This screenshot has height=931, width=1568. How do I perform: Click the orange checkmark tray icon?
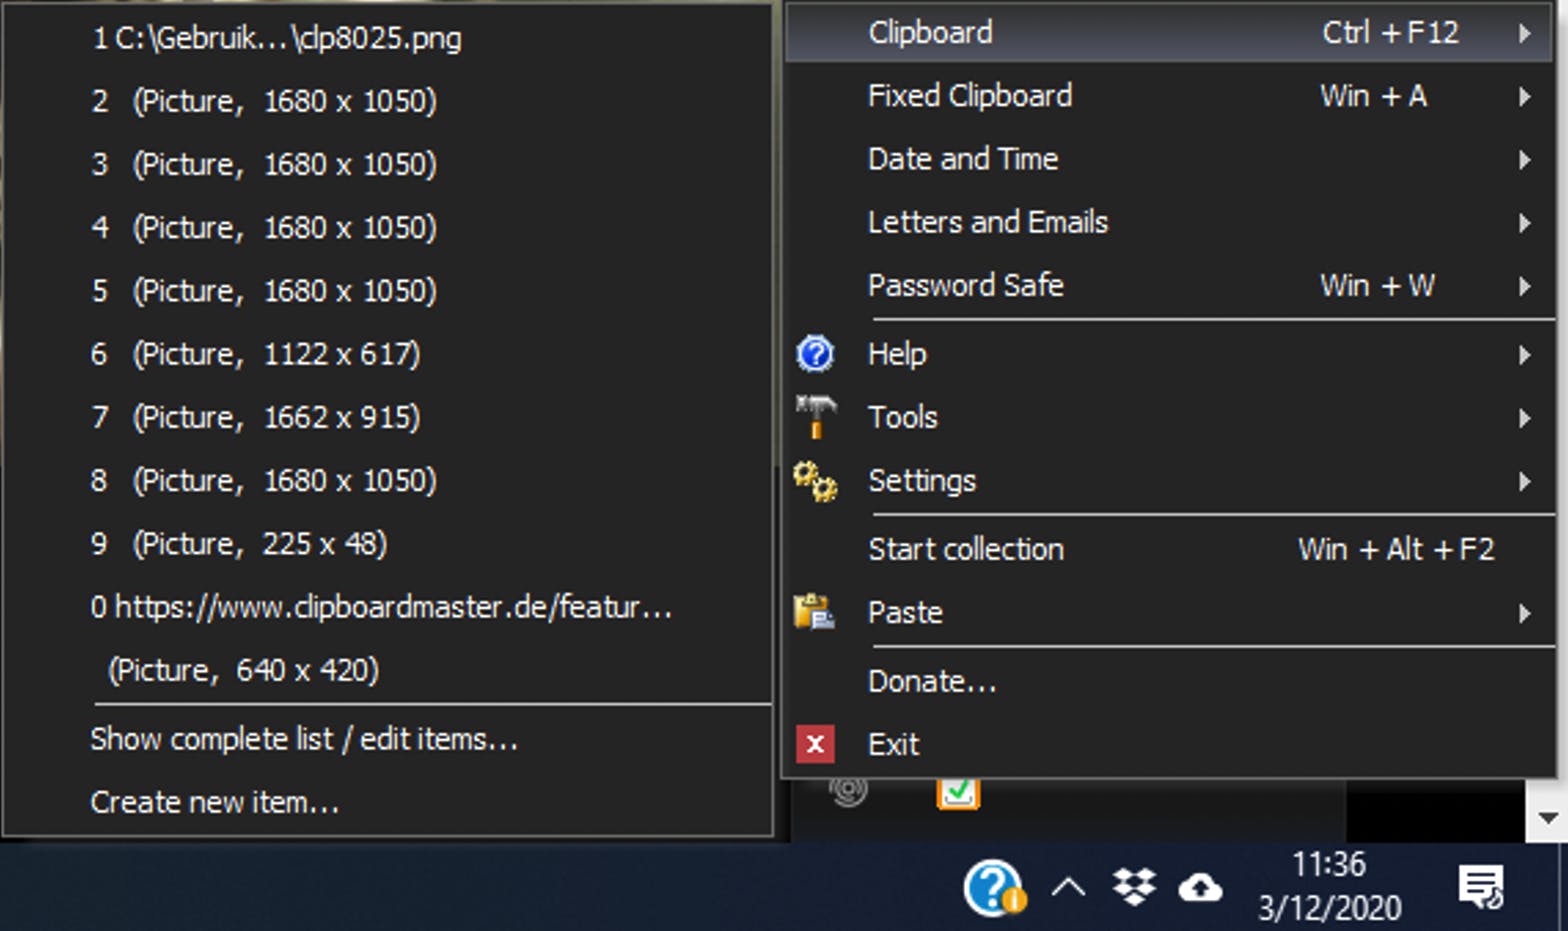point(957,793)
